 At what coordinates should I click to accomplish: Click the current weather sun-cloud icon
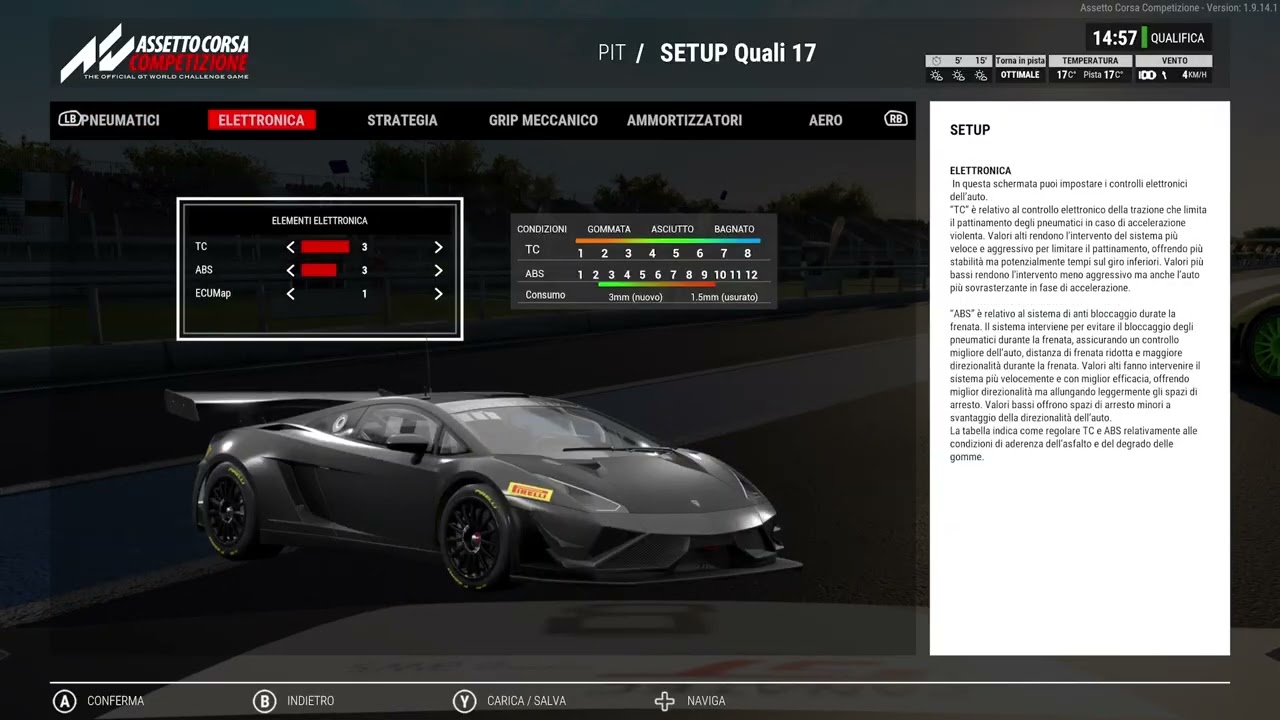[936, 75]
